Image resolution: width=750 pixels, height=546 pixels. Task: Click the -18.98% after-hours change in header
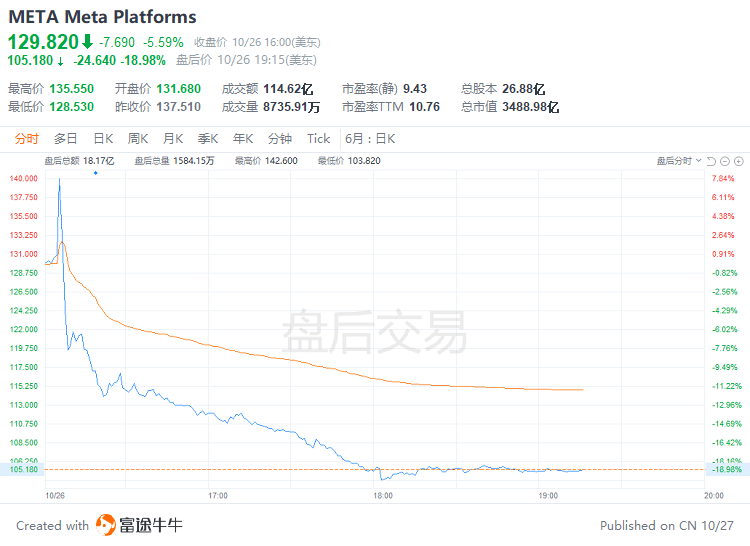(x=143, y=60)
